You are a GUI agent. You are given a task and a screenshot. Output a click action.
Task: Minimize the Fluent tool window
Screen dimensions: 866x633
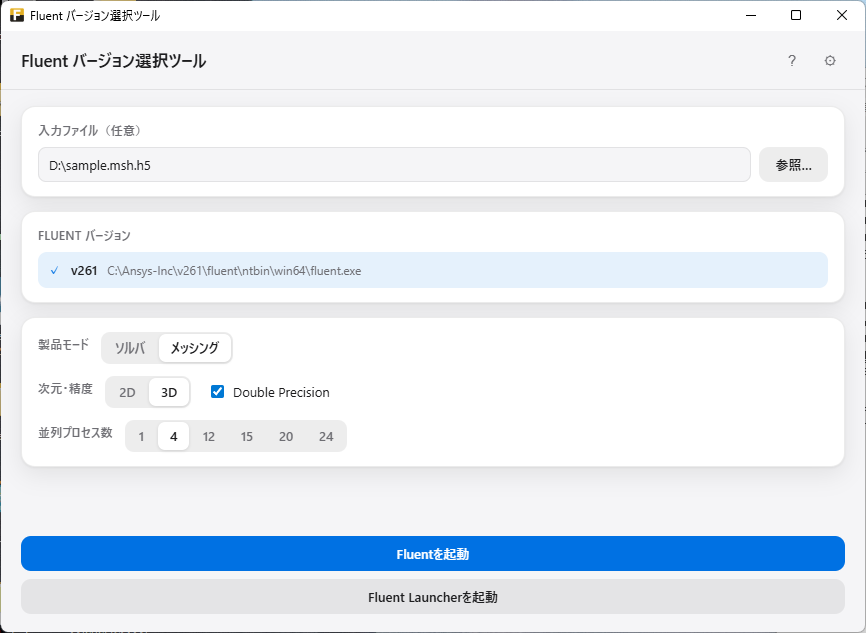751,15
